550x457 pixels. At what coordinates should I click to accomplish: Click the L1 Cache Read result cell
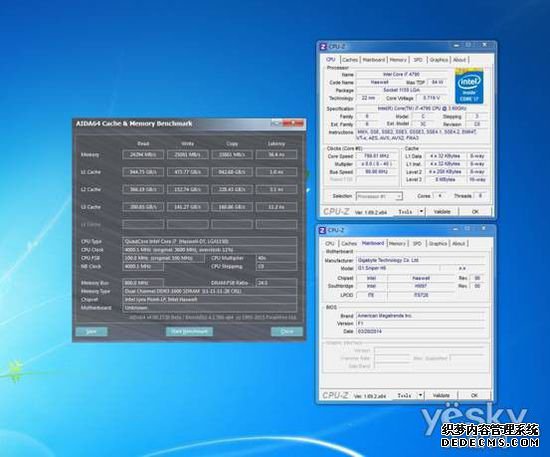pyautogui.click(x=143, y=172)
